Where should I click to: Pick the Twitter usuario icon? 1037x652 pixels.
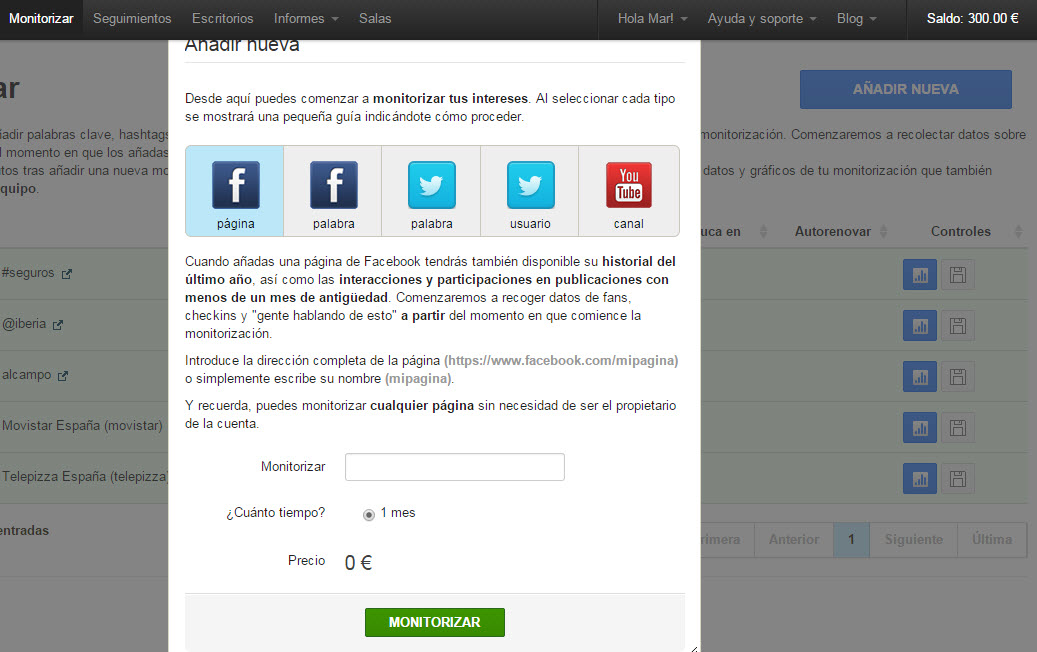pos(530,191)
